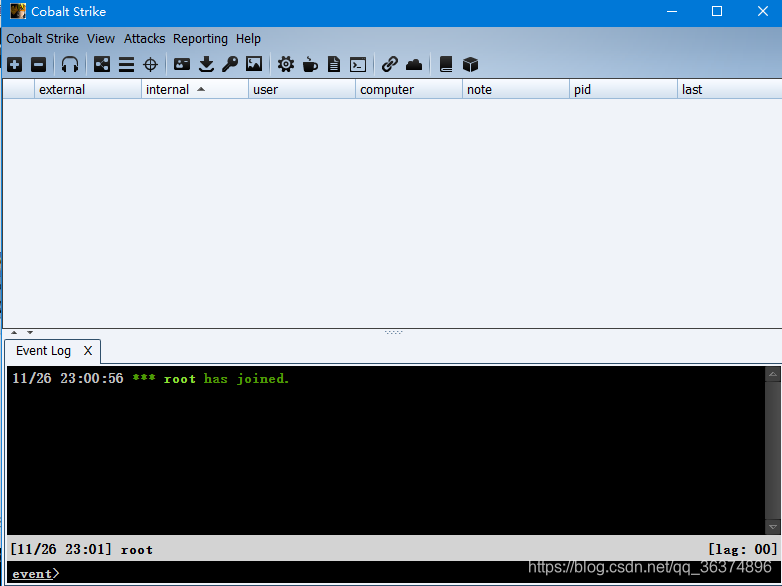Screen dimensions: 782x586
Task: Open downloaded files via download arrow icon
Action: (206, 64)
